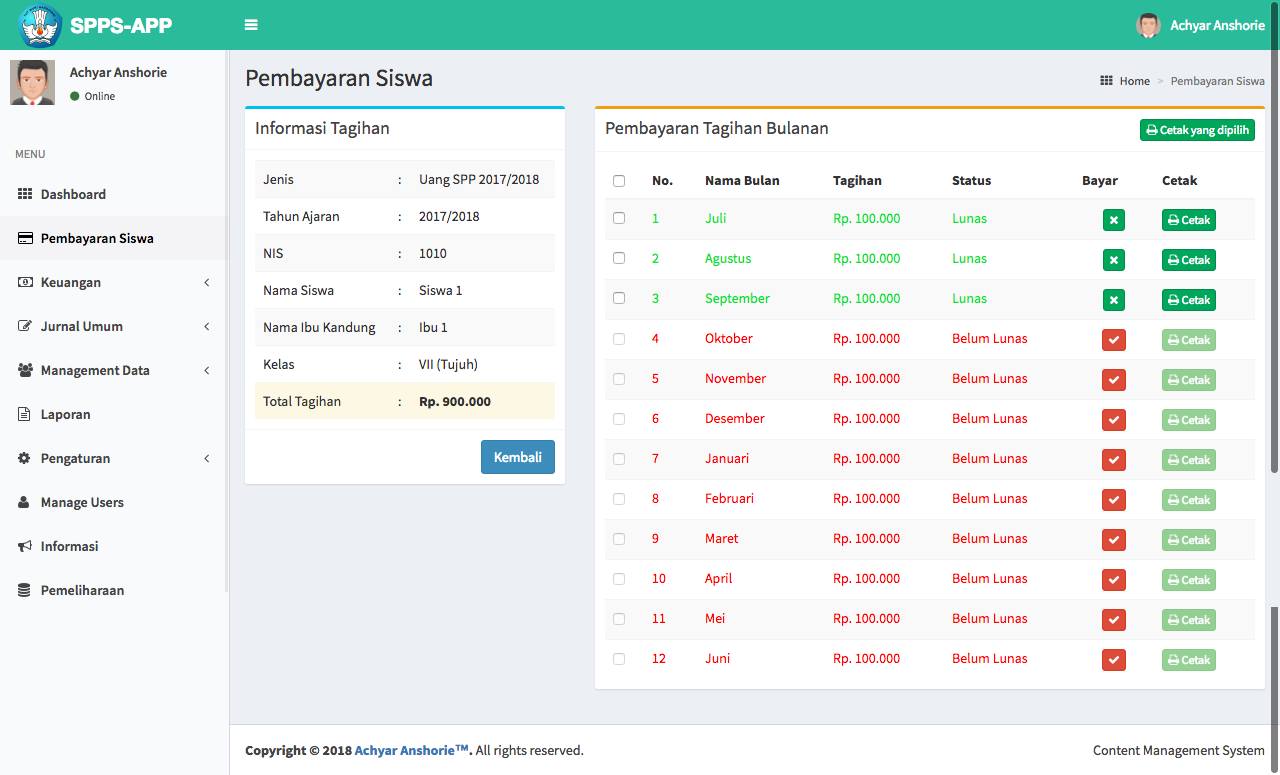Click the grid icon next to Home breadcrumb
The width and height of the screenshot is (1280, 775).
coord(1104,80)
